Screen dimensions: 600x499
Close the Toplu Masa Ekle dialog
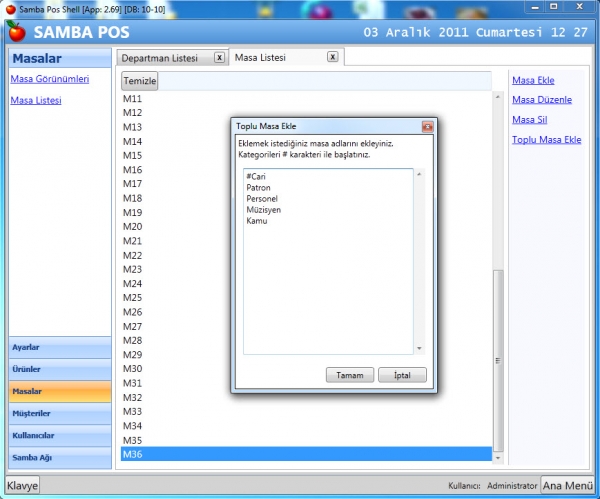click(427, 126)
